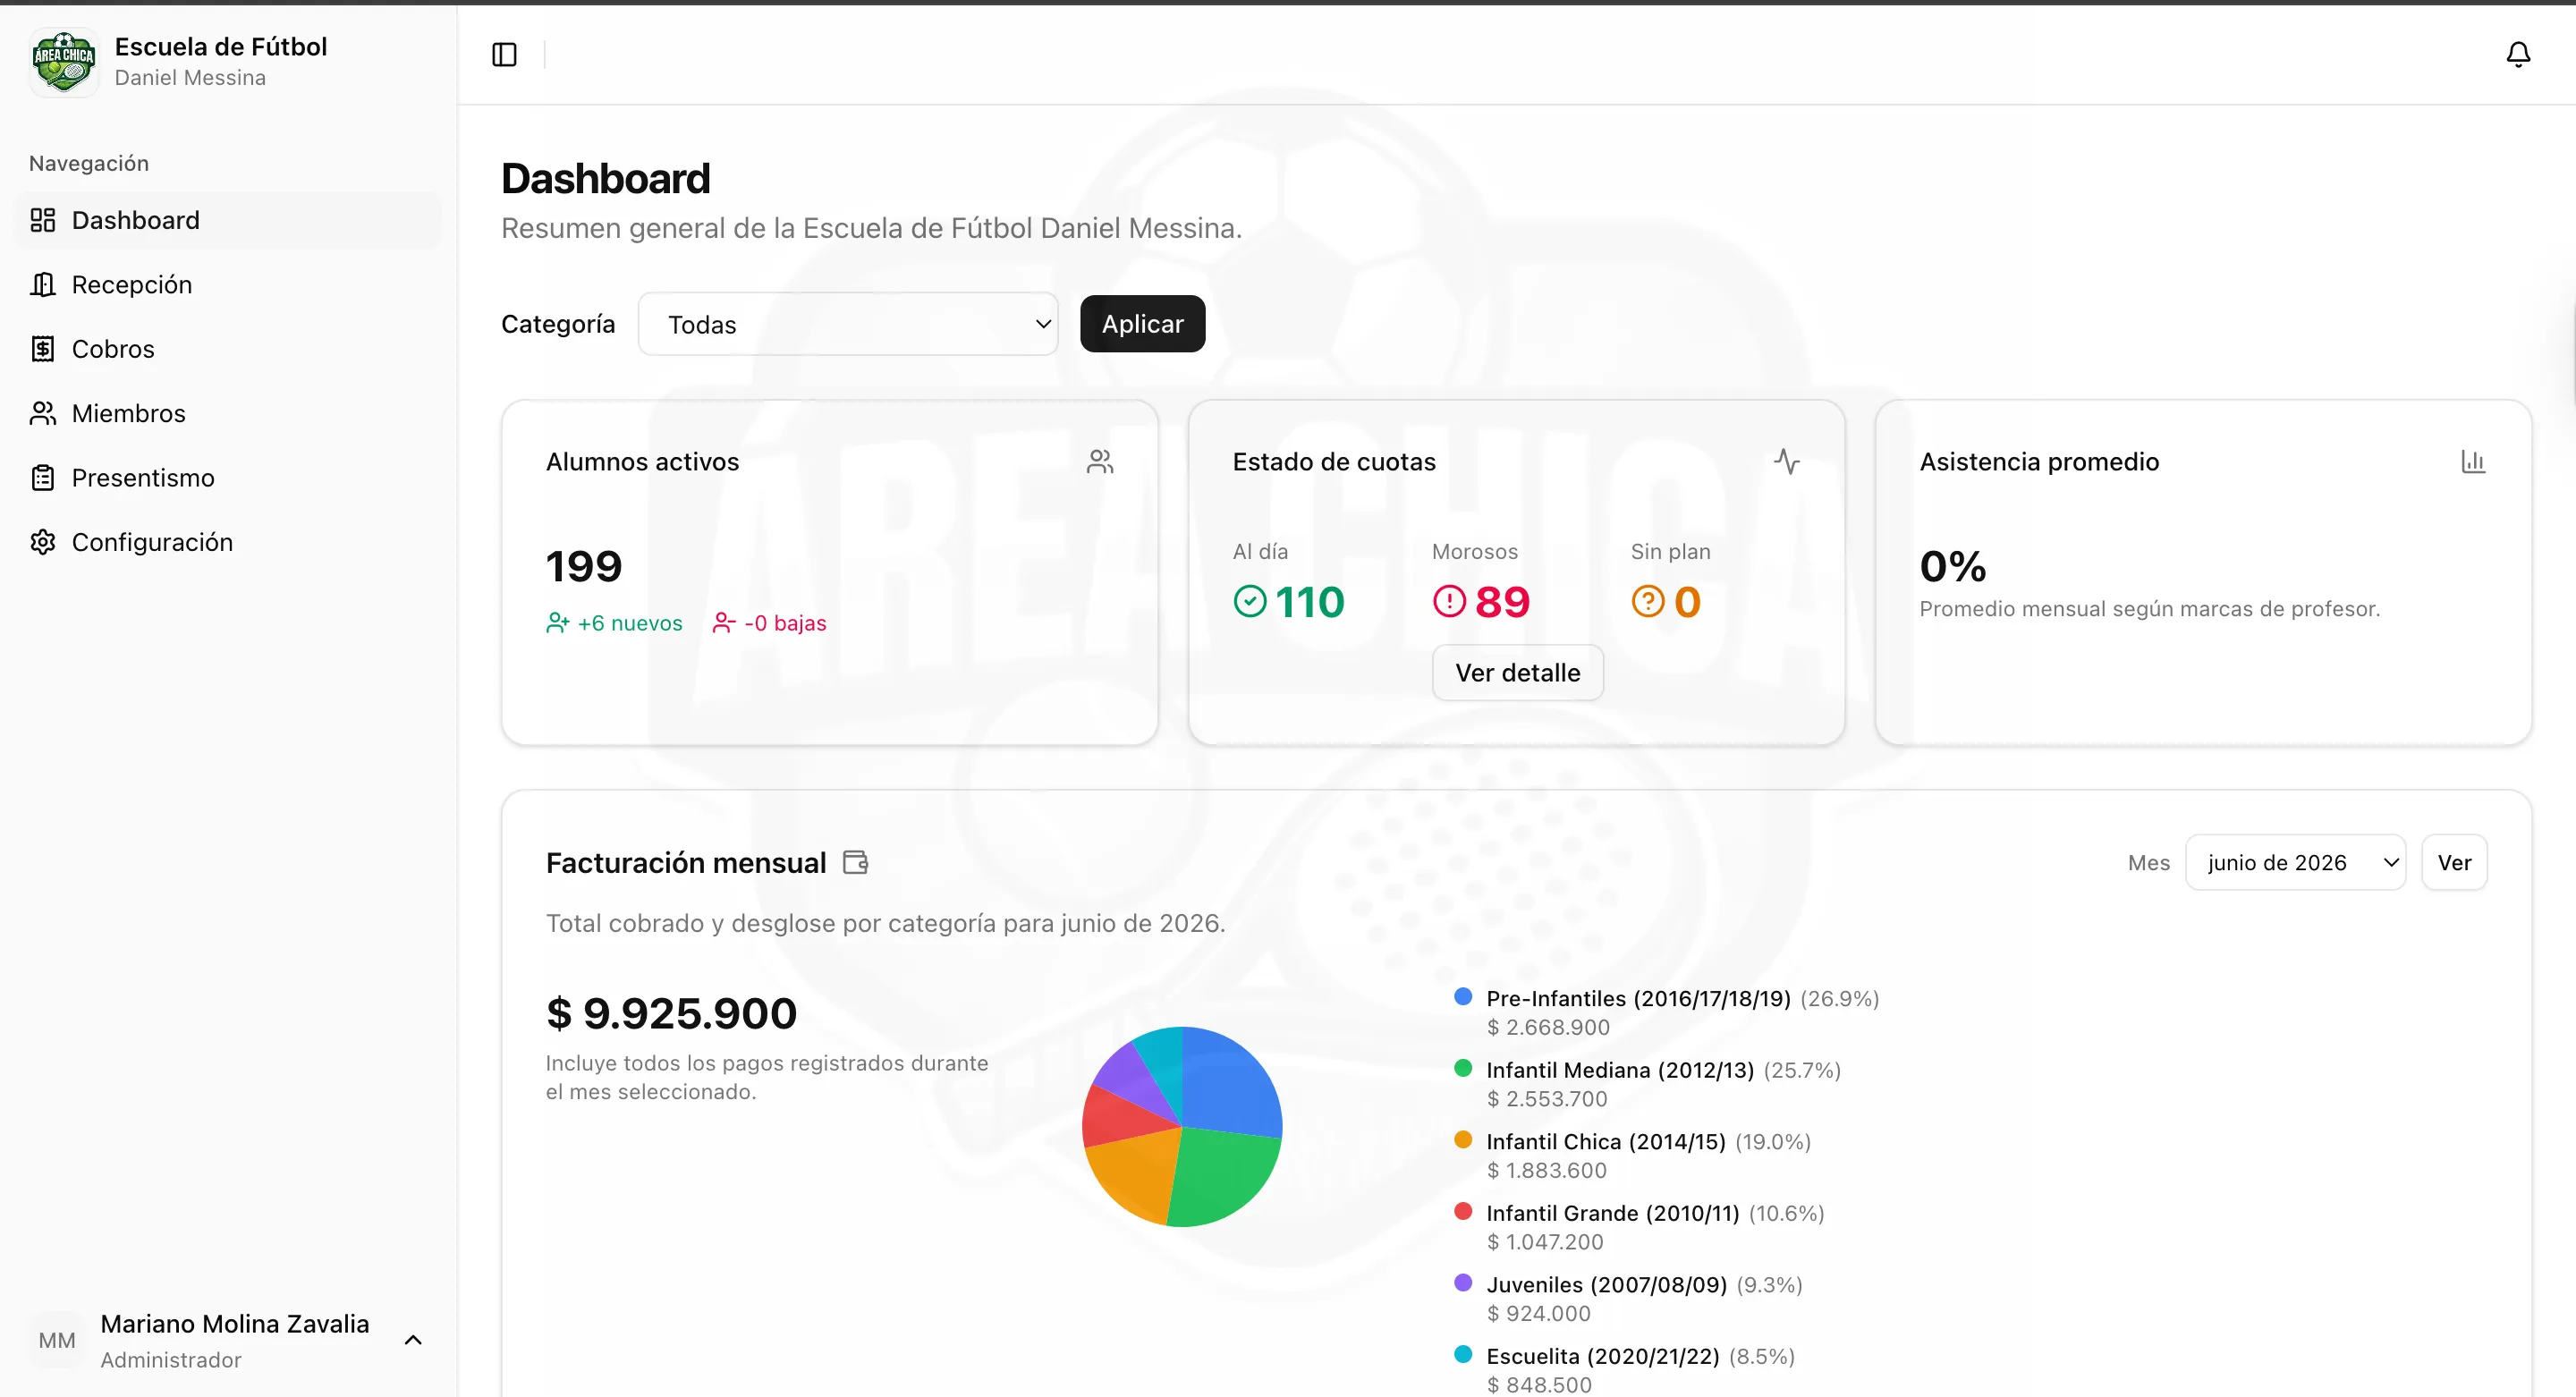The width and height of the screenshot is (2576, 1397).
Task: Click the +6 nuevos text
Action: (x=630, y=623)
